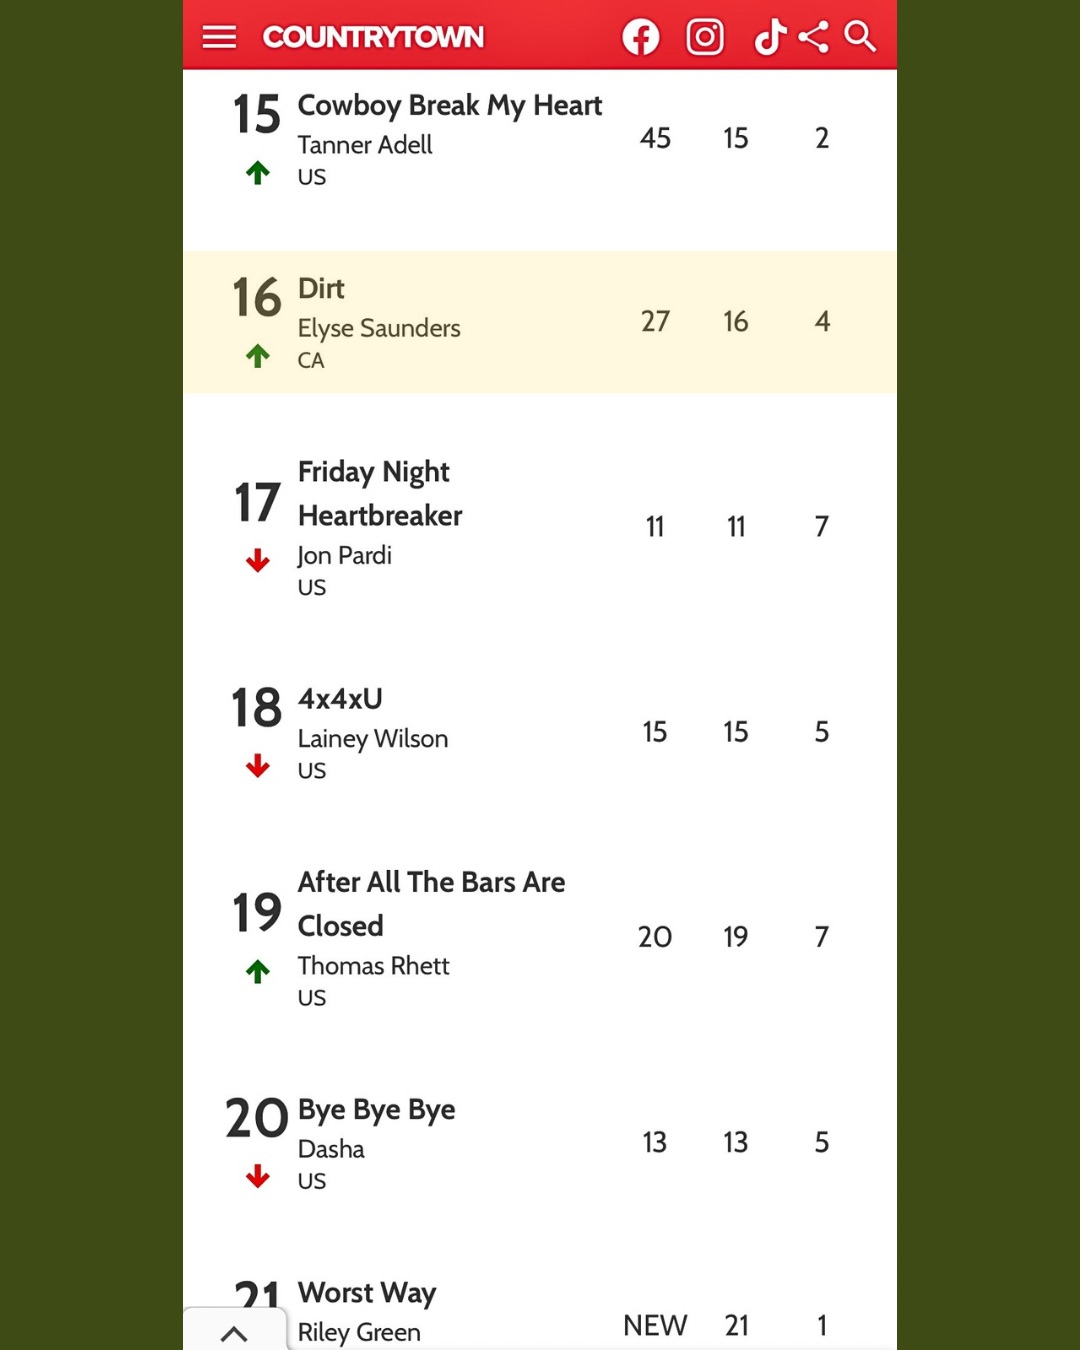
Task: Click the green up arrow under rank 19
Action: pos(258,971)
